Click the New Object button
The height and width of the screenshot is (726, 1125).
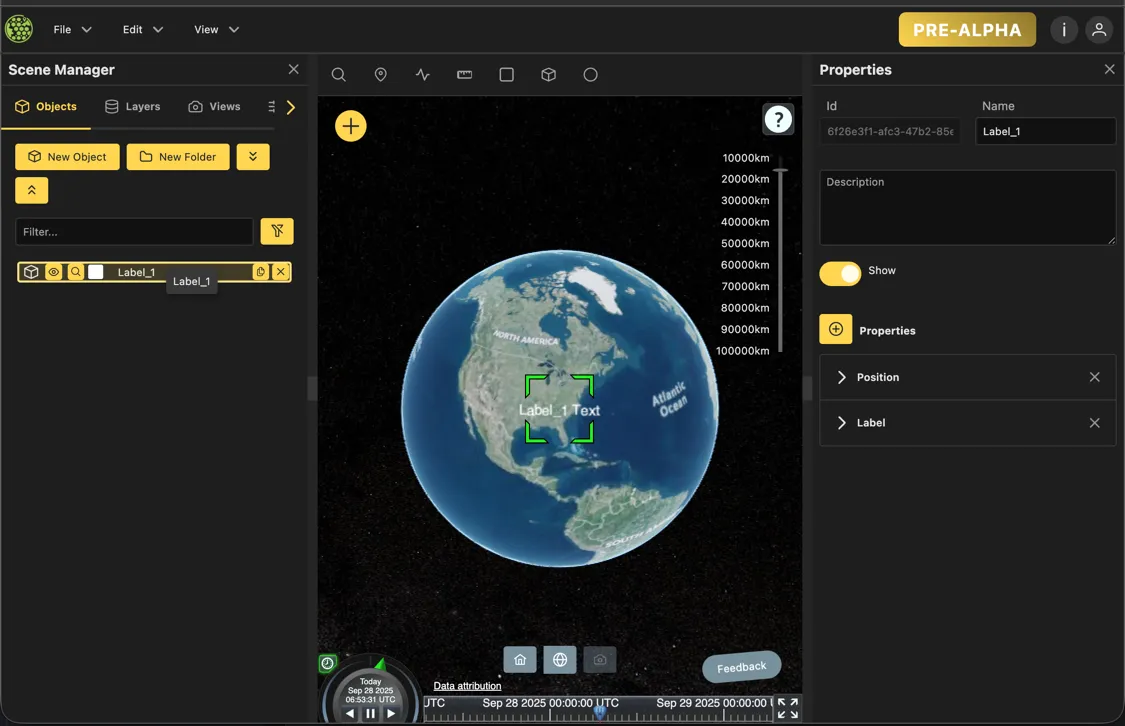[67, 157]
